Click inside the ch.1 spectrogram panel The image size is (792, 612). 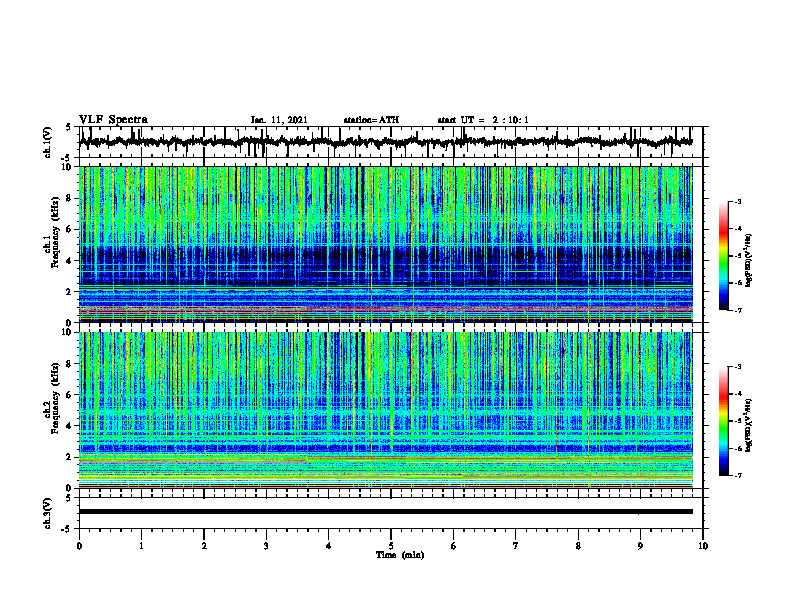coord(385,244)
